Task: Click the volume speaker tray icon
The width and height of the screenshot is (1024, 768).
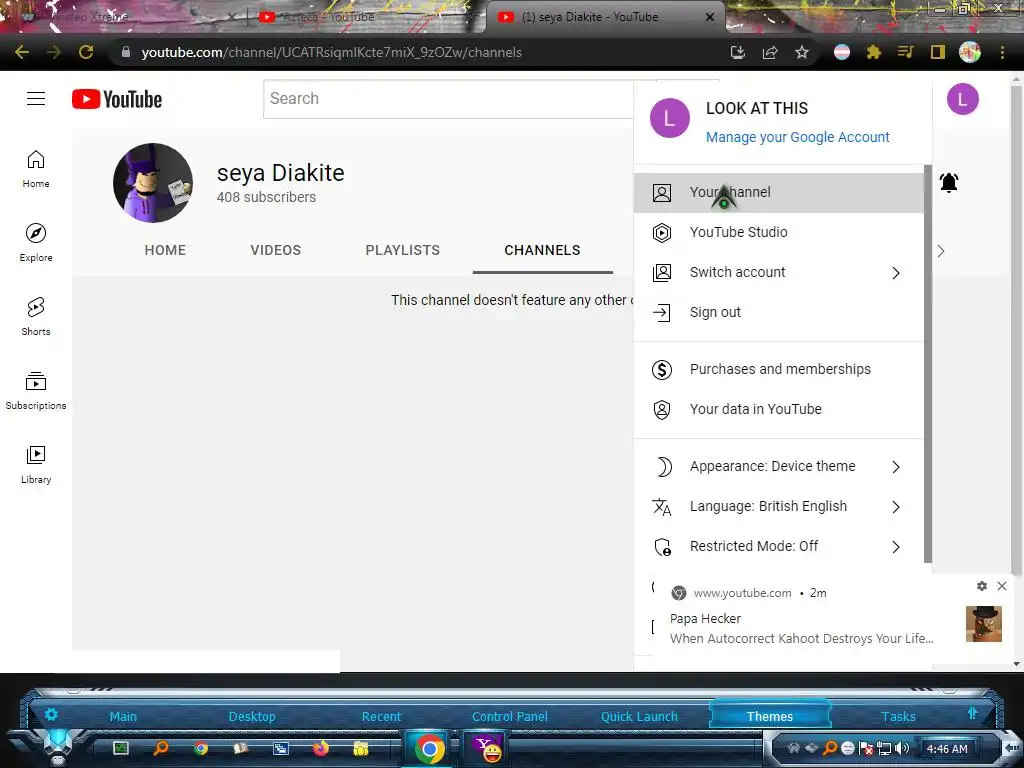Action: tap(902, 748)
